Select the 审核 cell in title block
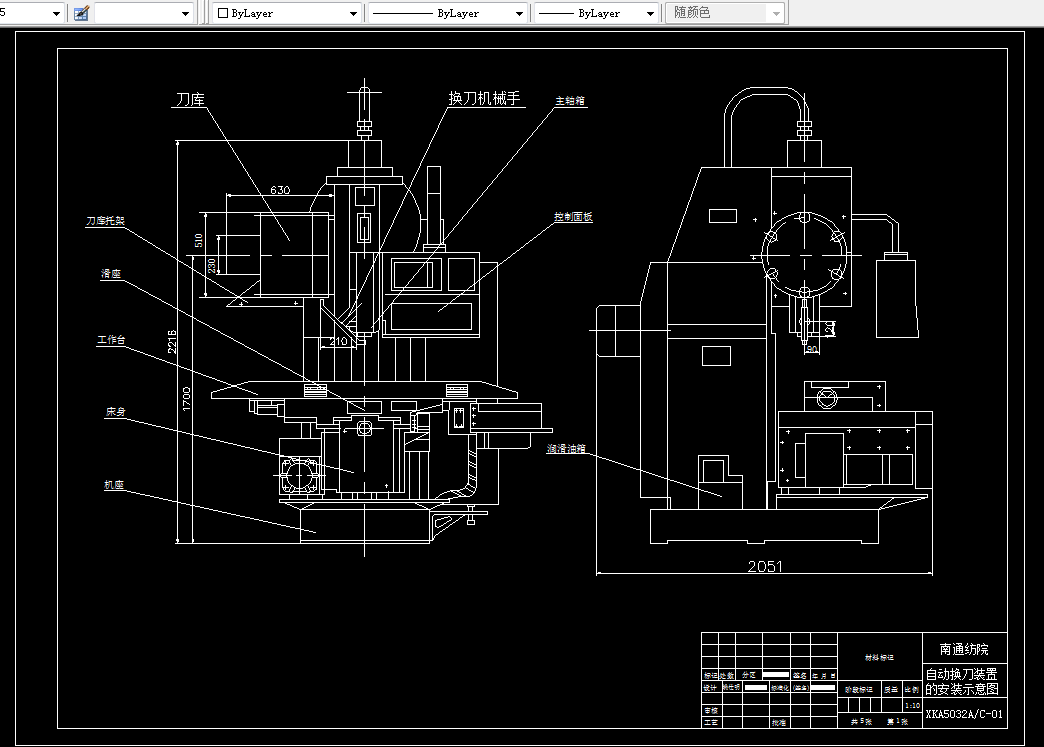Viewport: 1044px width, 747px height. 710,711
